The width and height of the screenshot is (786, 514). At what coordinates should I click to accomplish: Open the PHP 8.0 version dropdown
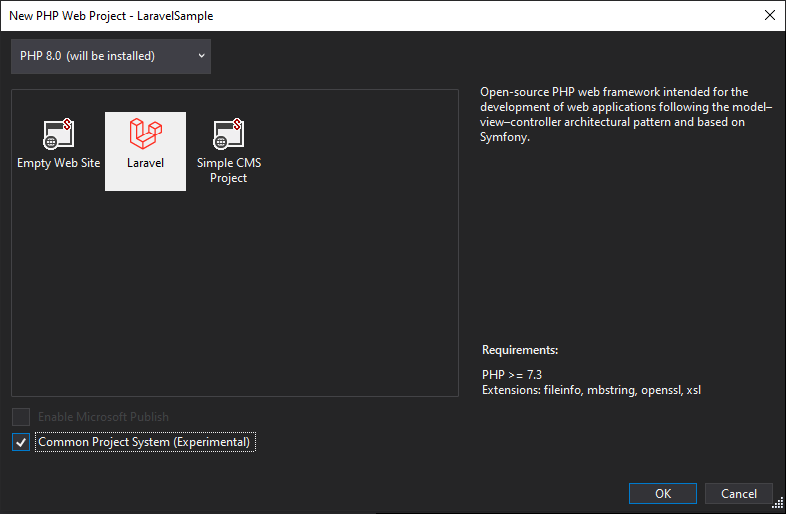click(111, 56)
